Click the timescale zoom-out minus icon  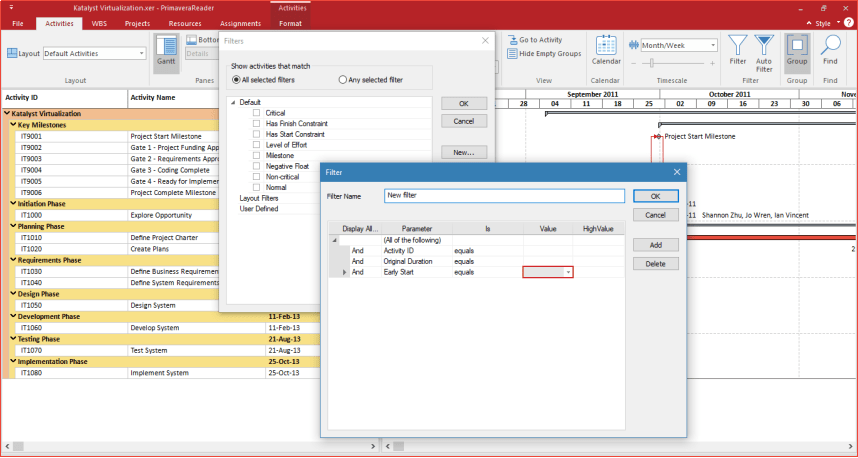[634, 63]
